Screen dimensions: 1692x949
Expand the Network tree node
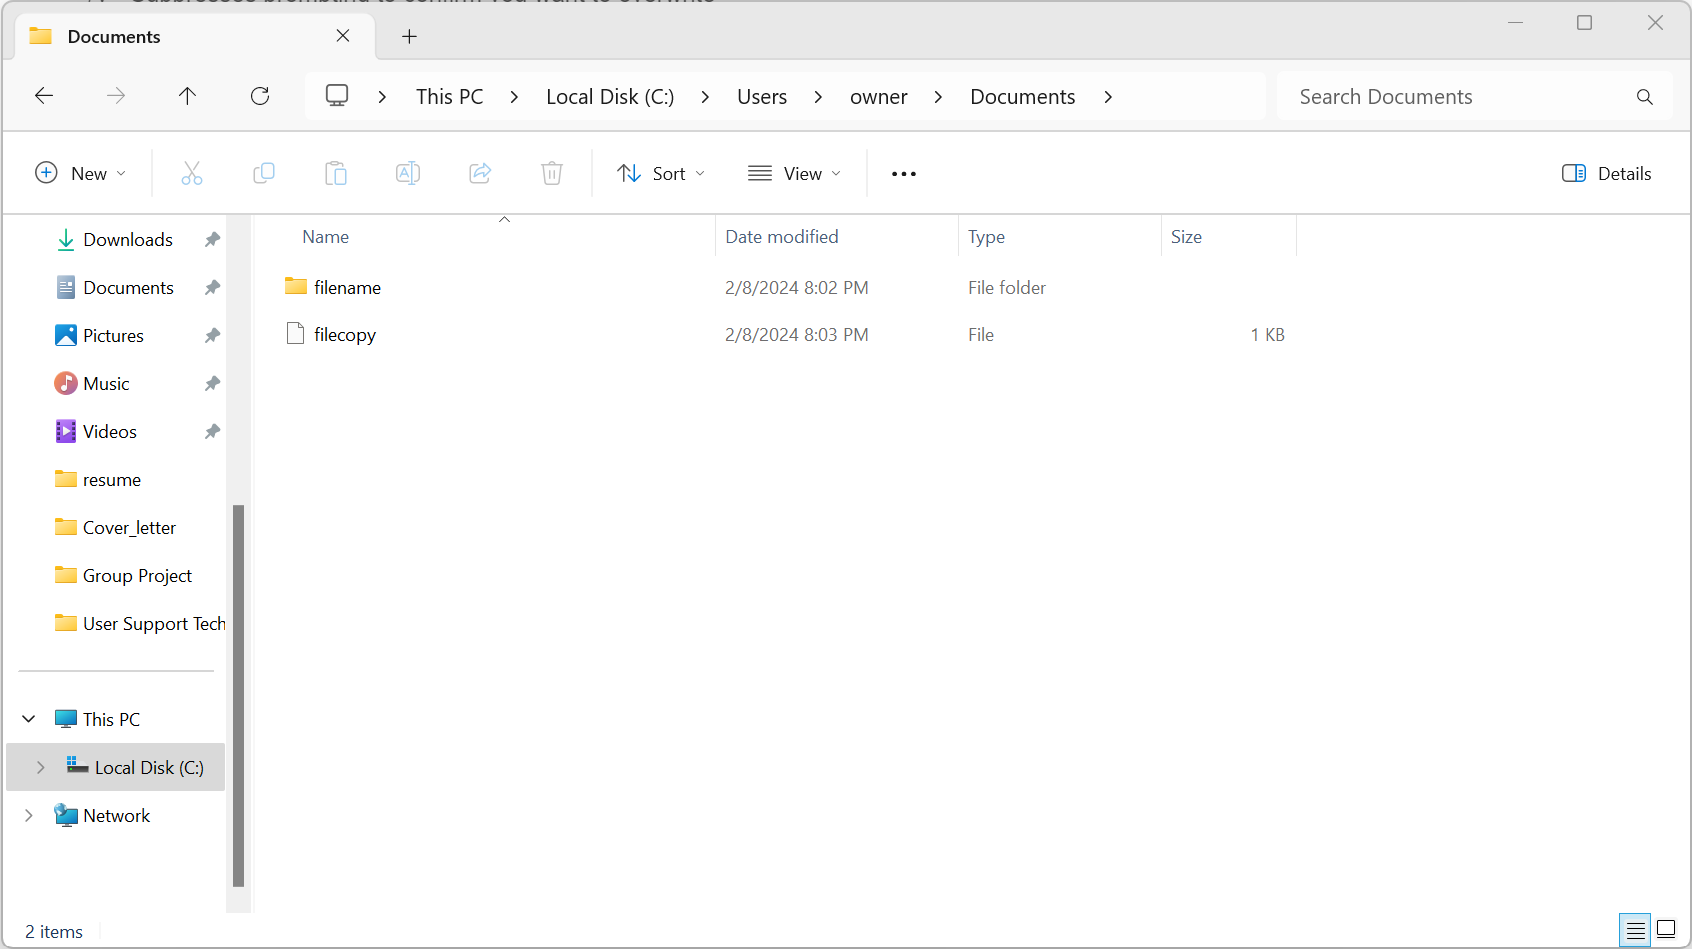point(29,815)
